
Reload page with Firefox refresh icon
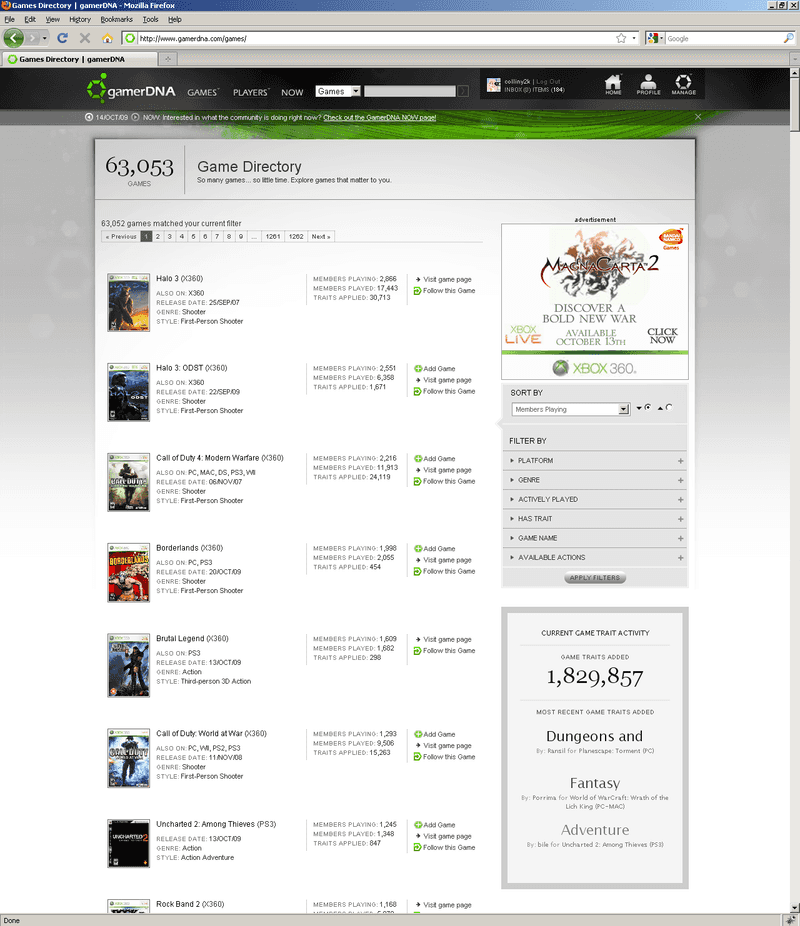[62, 38]
